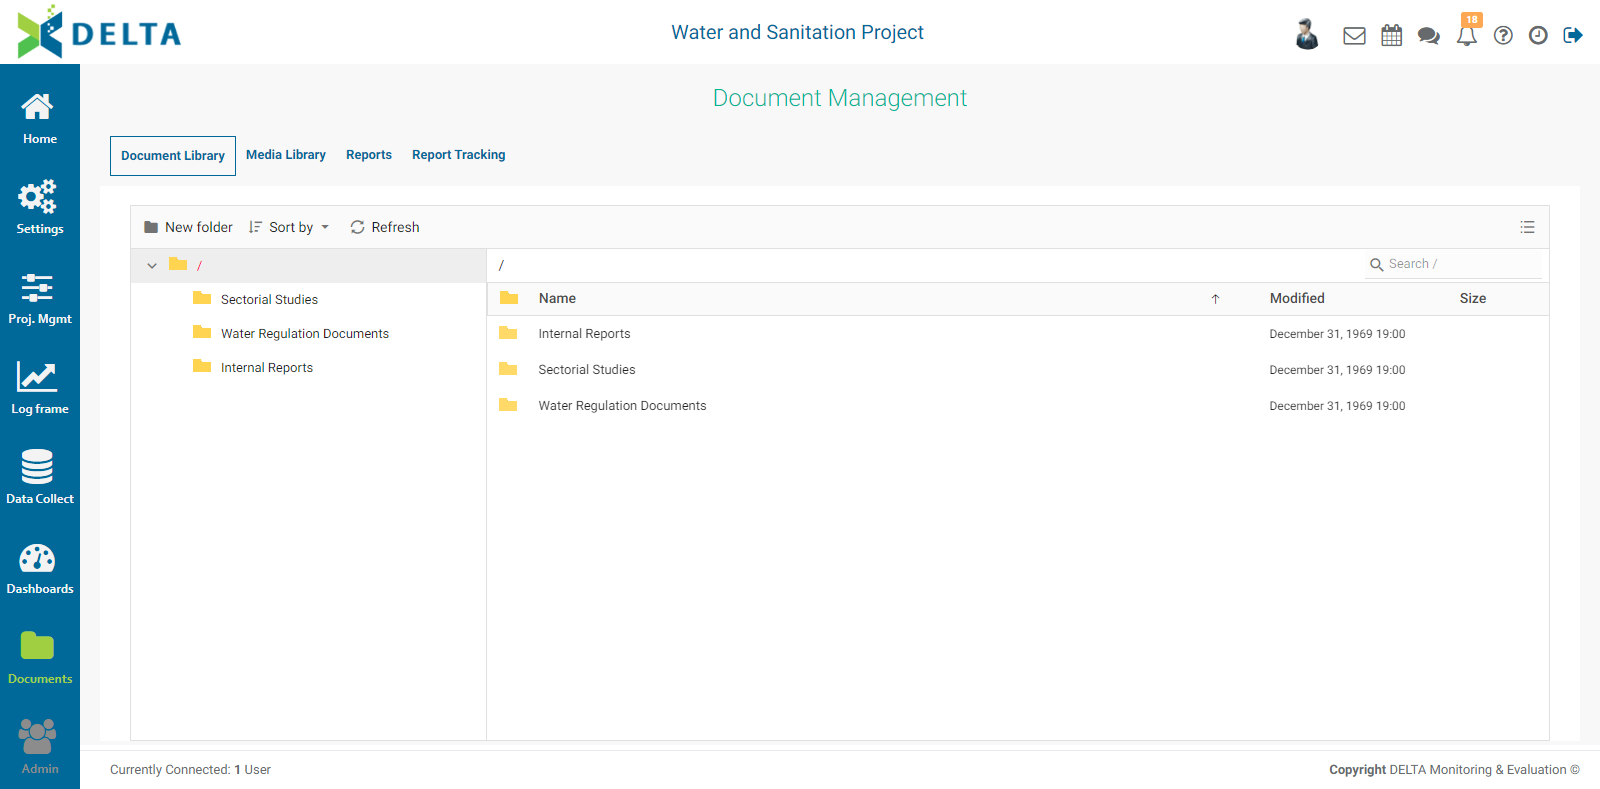Select Sectorial Studies in folder tree

(x=269, y=300)
